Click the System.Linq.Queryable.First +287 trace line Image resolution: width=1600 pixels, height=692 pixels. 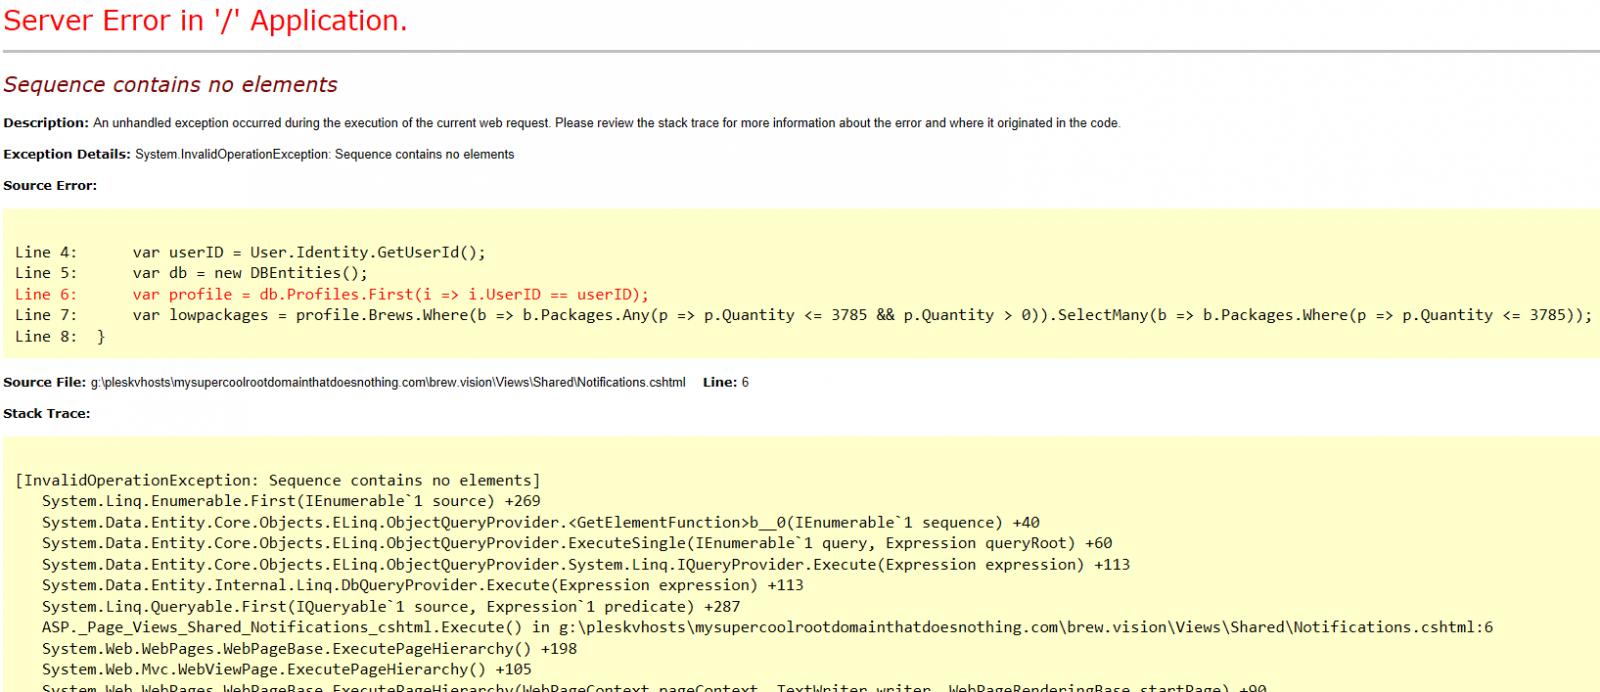click(x=391, y=606)
